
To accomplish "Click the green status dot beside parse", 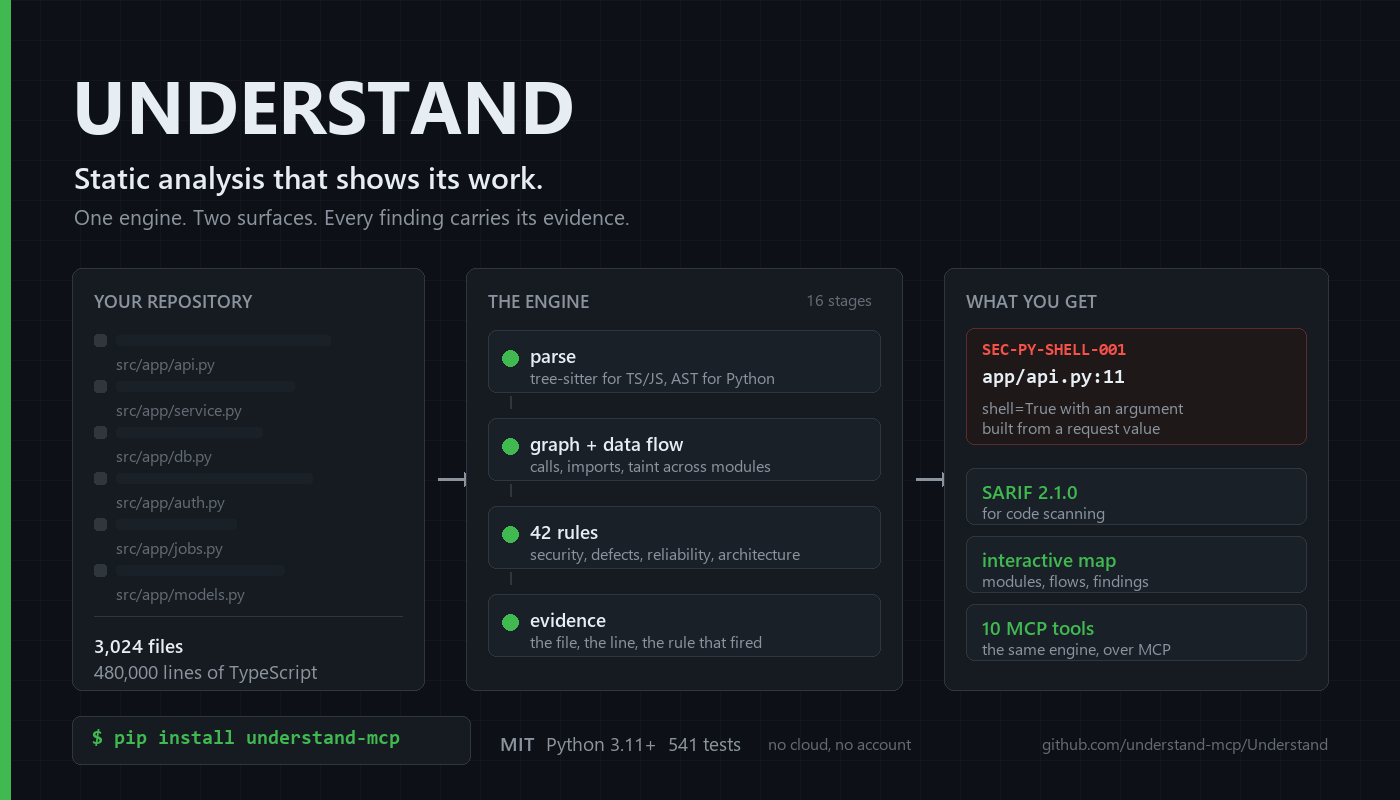I will click(x=510, y=358).
